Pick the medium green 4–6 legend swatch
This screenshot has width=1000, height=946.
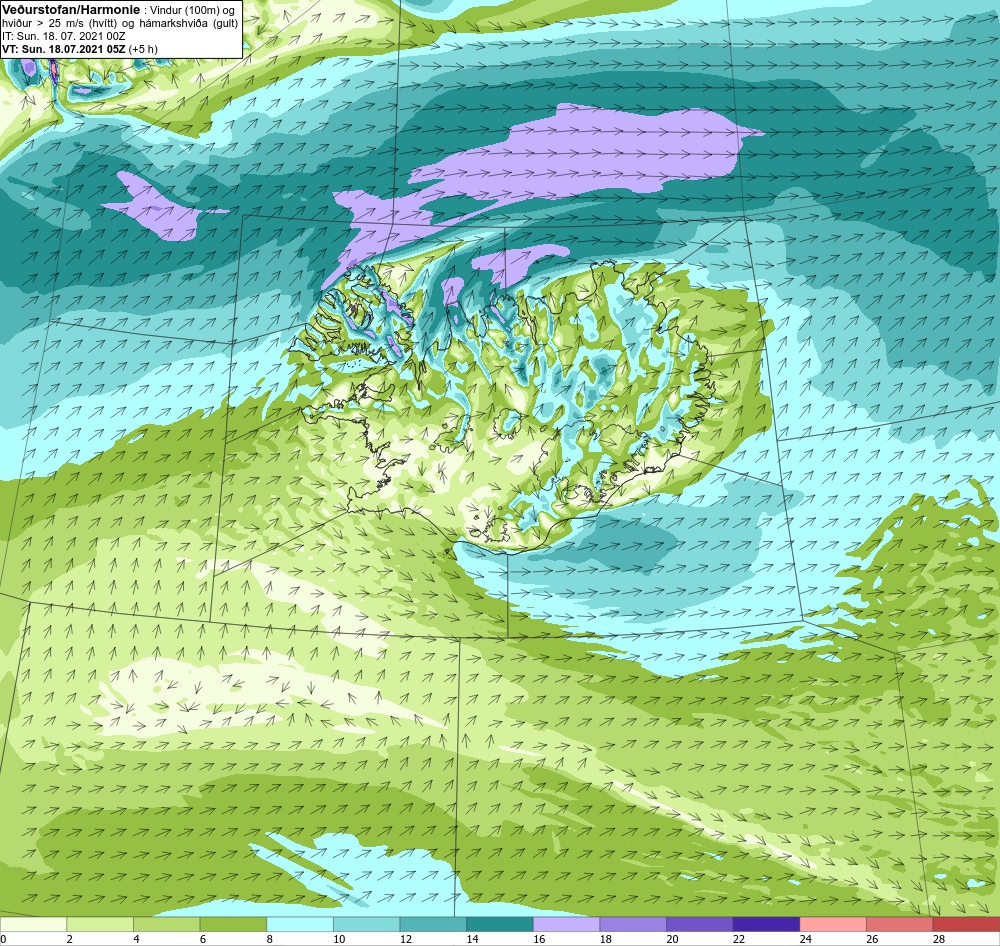(x=166, y=924)
